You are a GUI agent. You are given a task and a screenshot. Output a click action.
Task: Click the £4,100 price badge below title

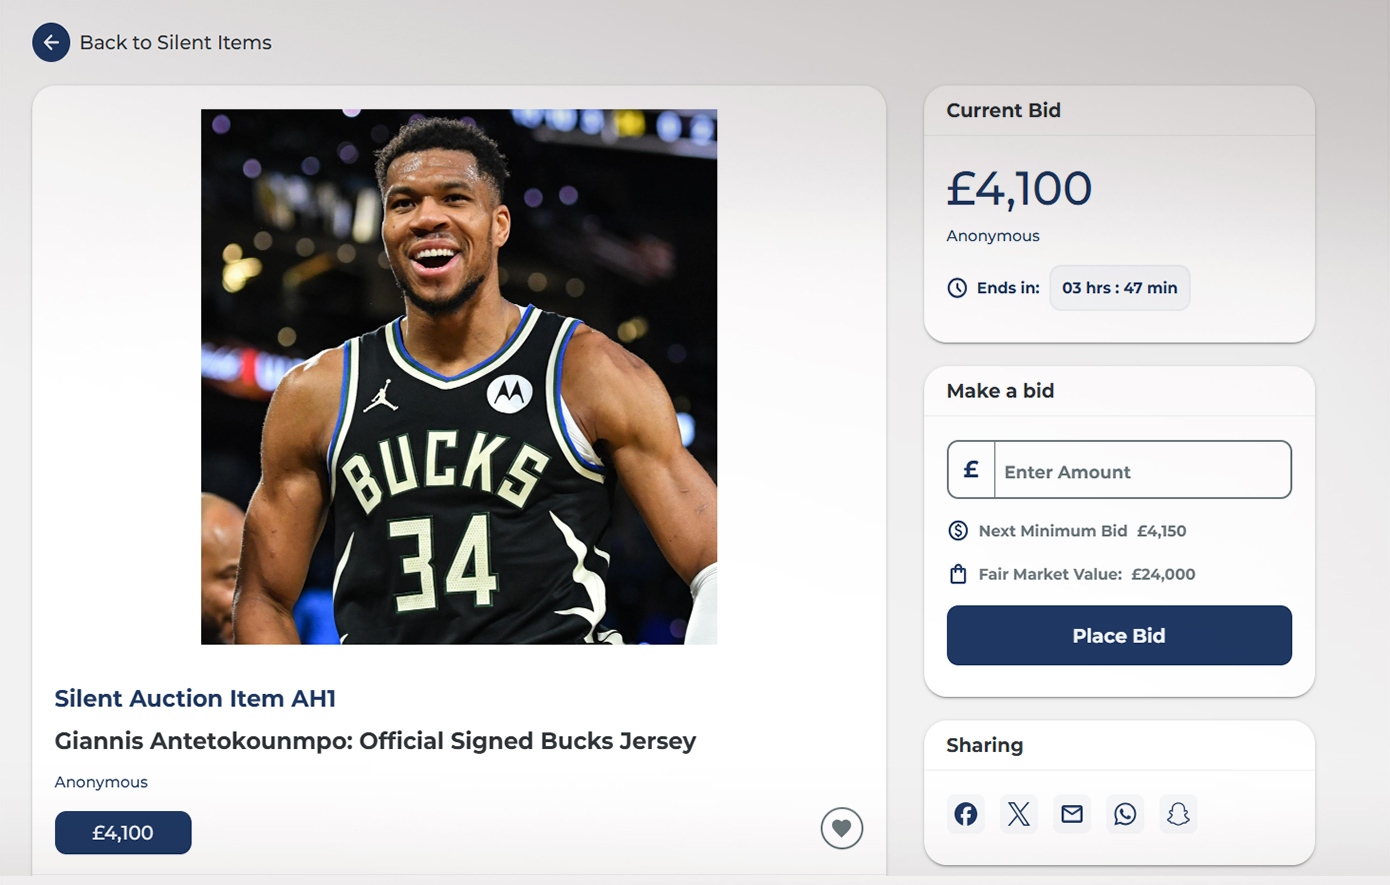[x=123, y=833]
